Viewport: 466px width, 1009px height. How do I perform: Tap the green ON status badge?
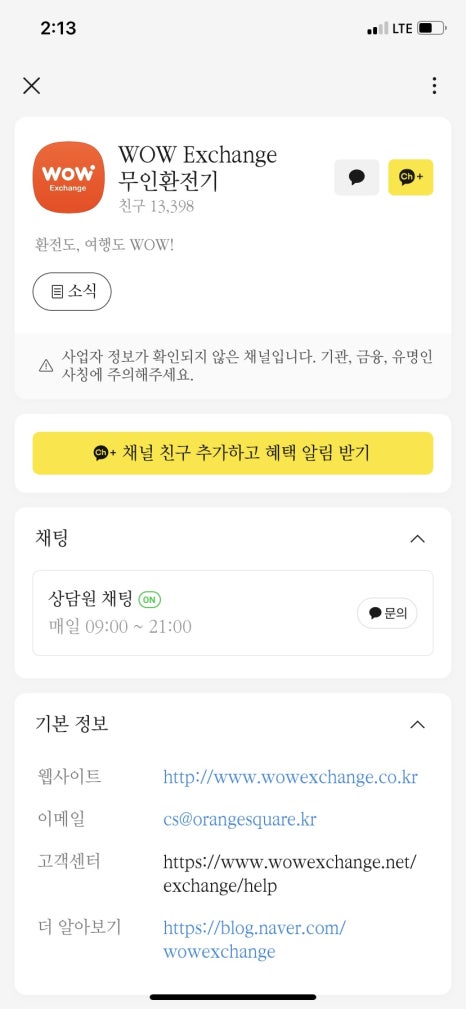pyautogui.click(x=149, y=600)
